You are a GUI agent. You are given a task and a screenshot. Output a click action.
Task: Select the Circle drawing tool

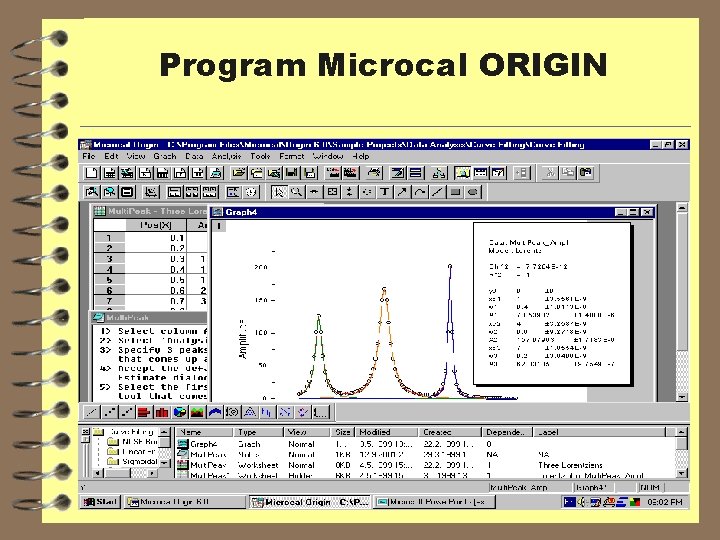coord(472,192)
